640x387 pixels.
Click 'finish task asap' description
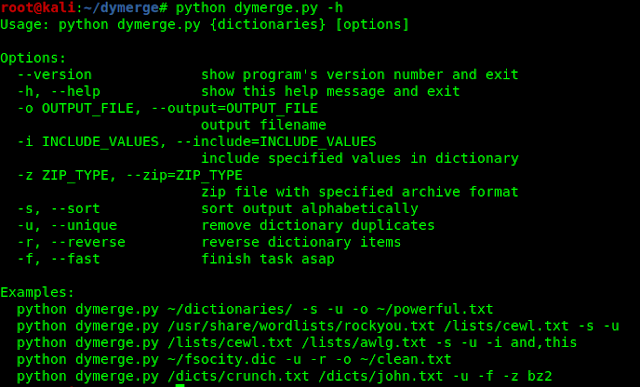268,259
